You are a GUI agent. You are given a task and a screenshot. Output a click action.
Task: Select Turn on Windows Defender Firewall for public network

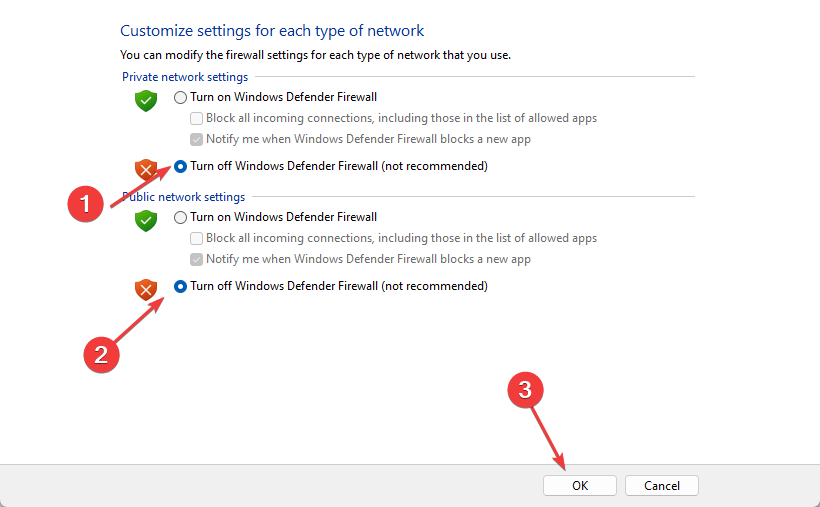180,217
